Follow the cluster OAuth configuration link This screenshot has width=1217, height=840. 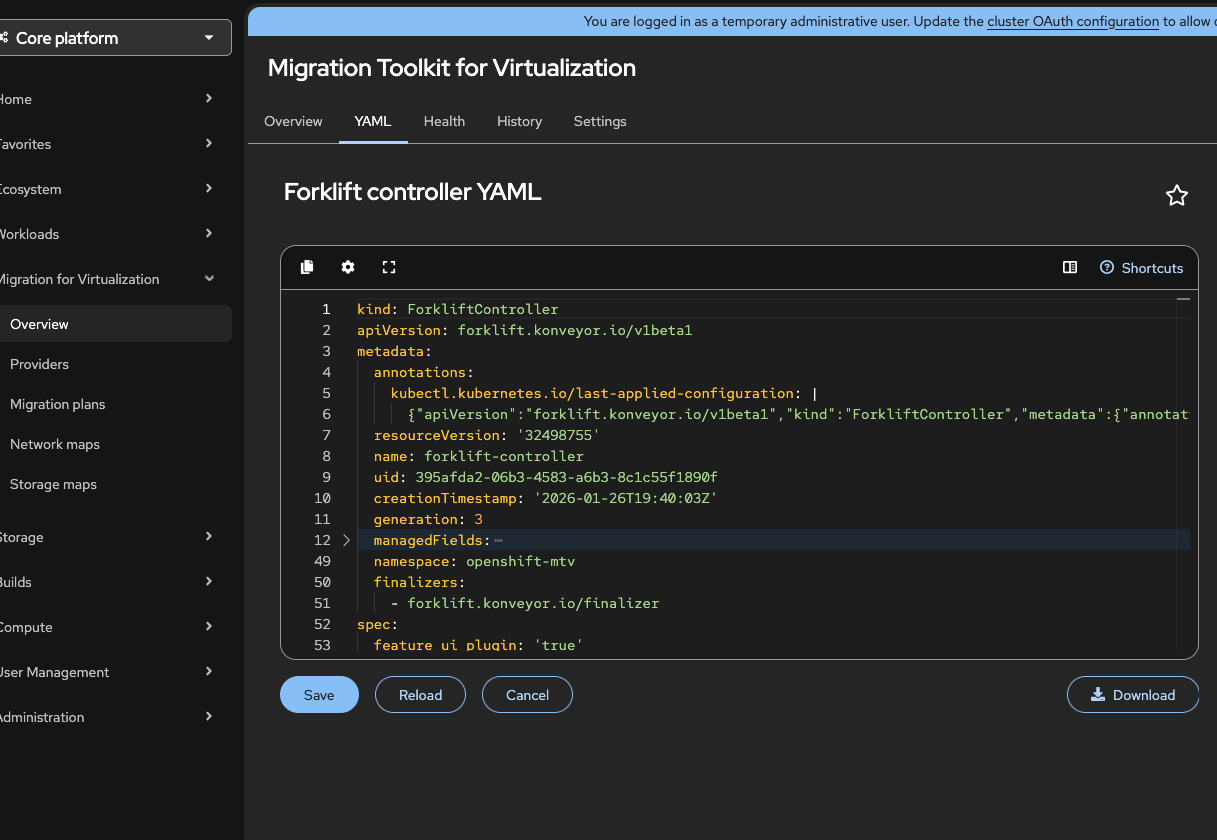pos(1073,21)
